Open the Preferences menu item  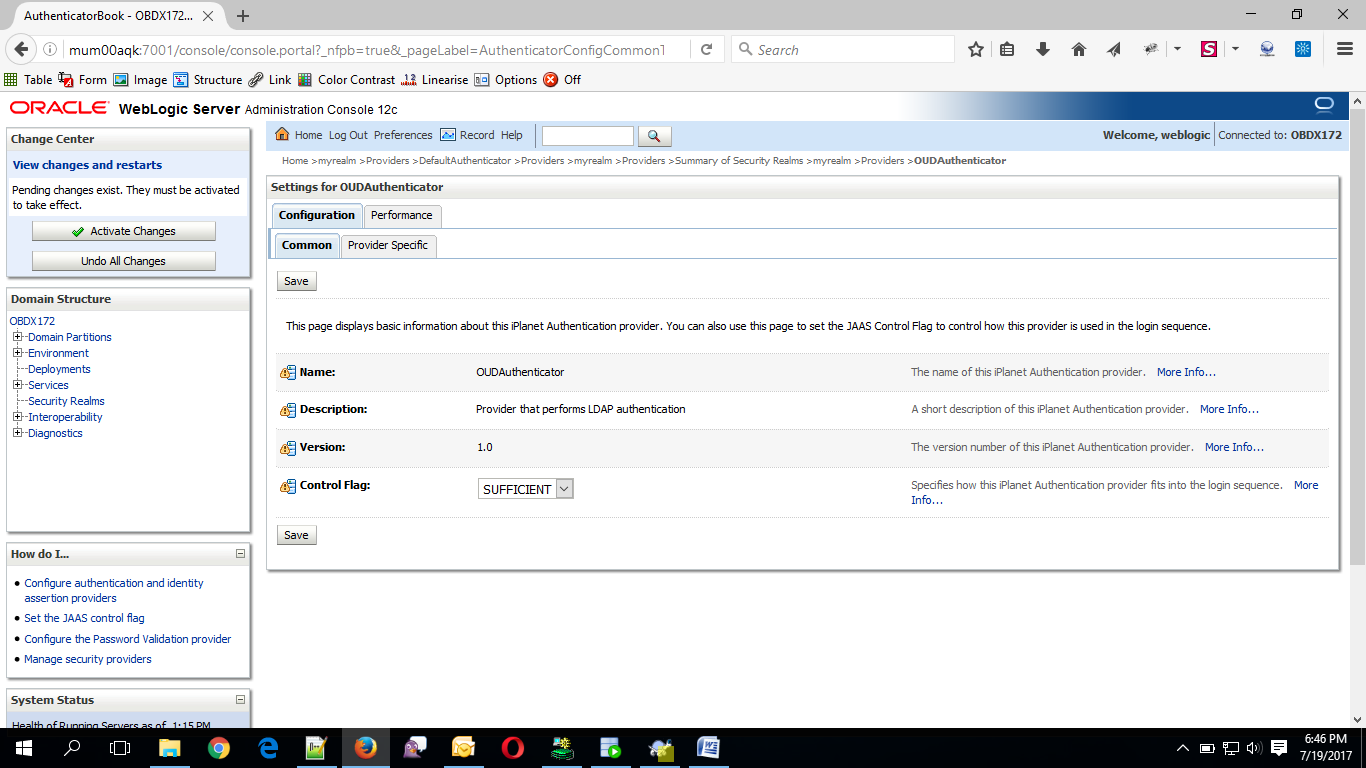pos(403,135)
